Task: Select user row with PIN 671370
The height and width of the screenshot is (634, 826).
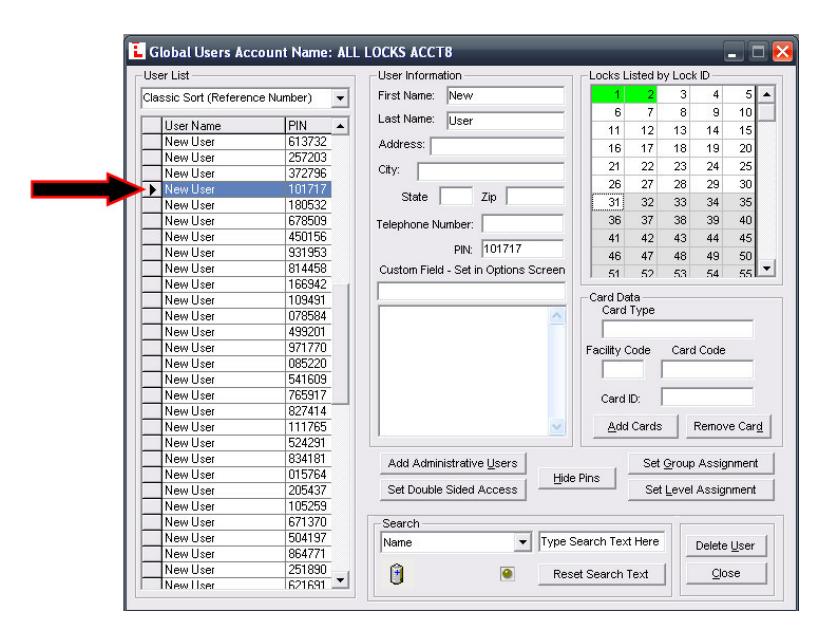Action: (237, 522)
